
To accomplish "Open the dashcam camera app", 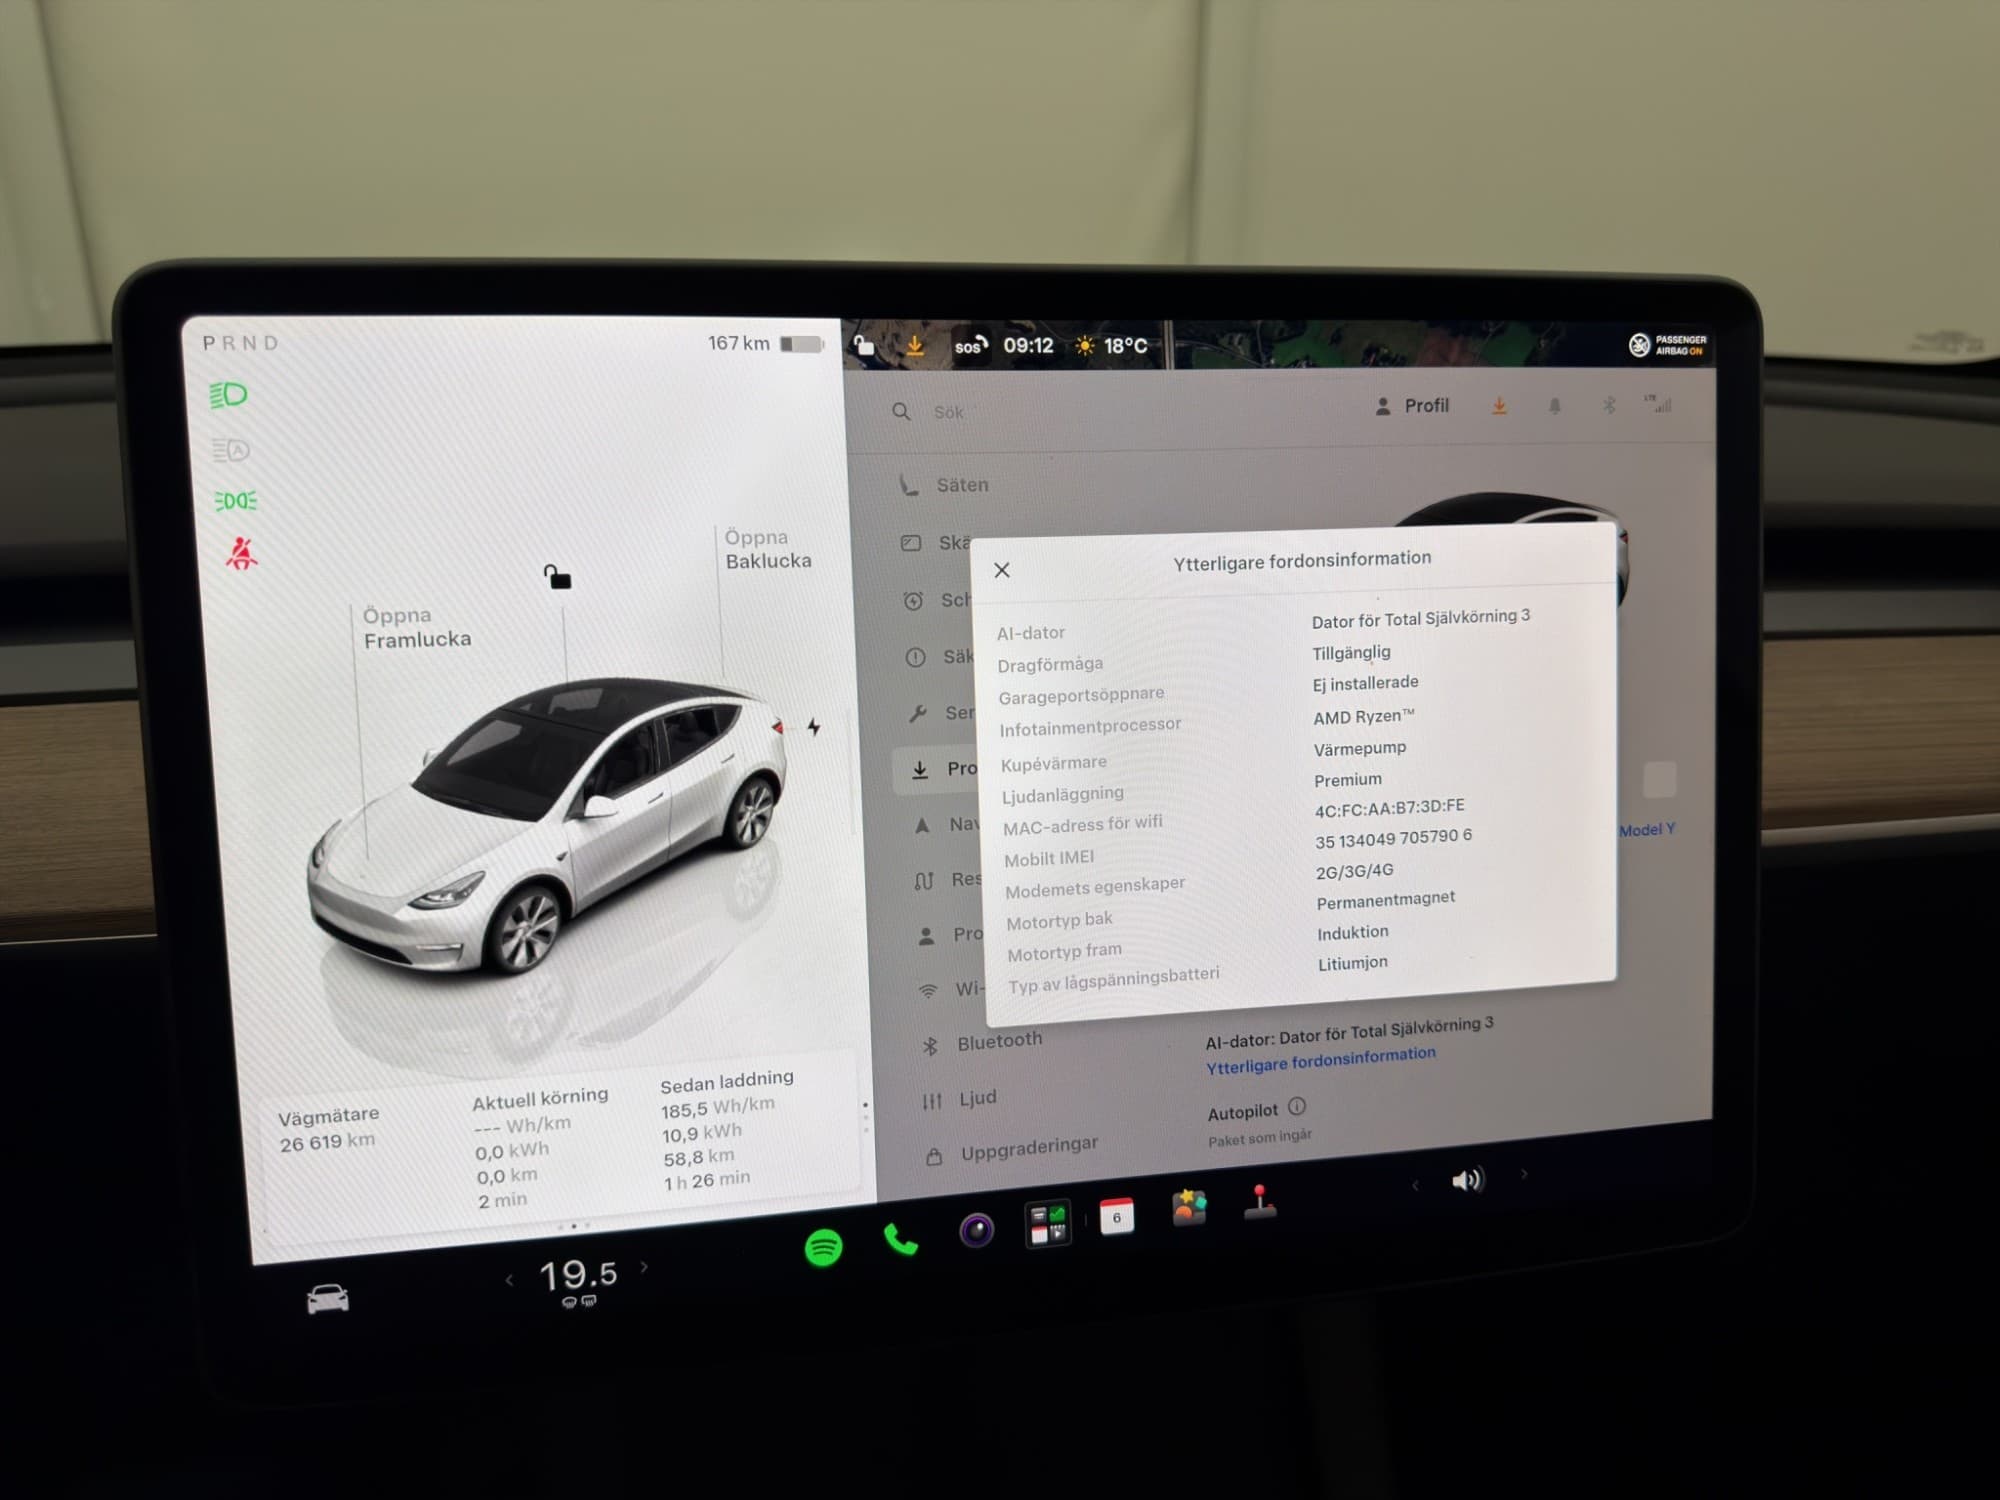I will point(977,1229).
